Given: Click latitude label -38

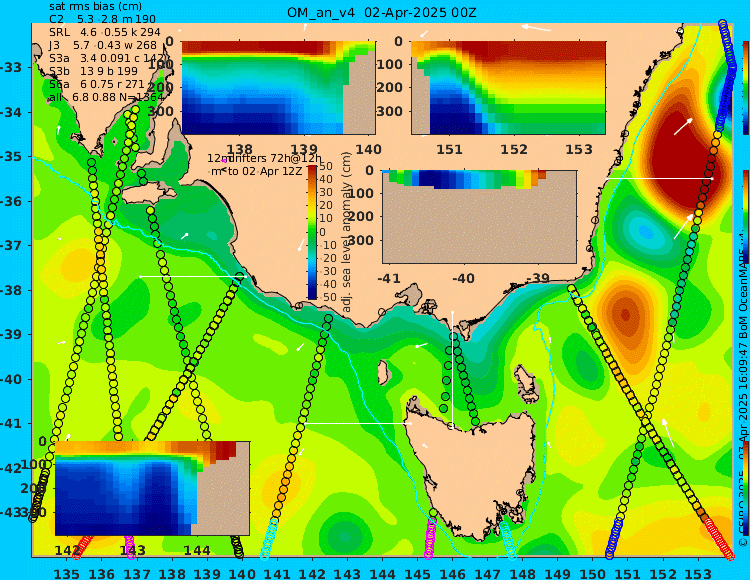Looking at the screenshot, I should pos(11,290).
